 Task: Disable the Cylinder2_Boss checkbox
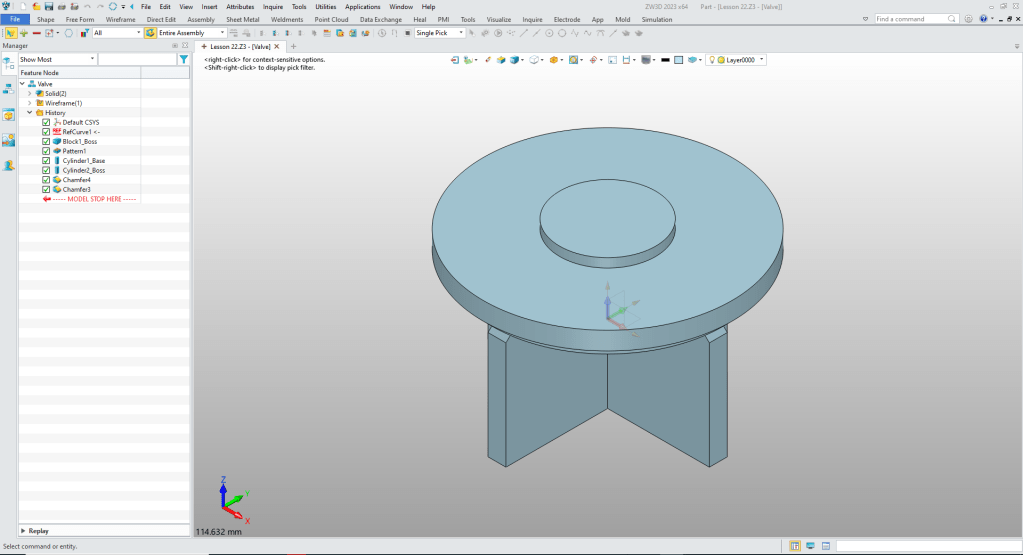[46, 170]
